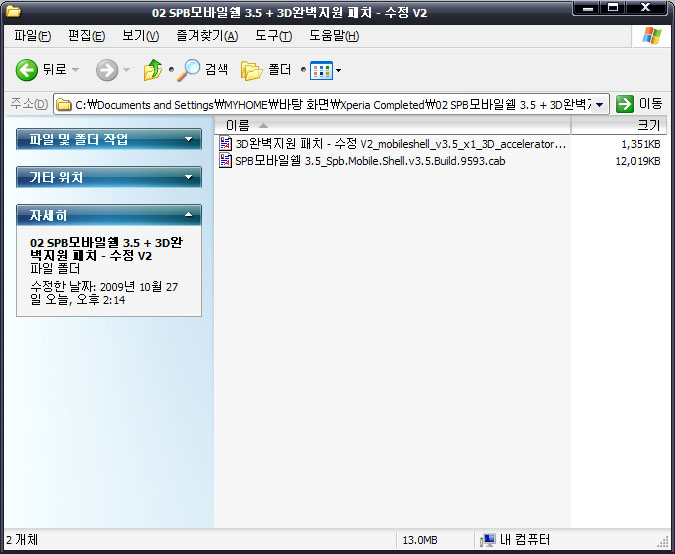Open the Search (검색) magnifier tool
The image size is (675, 554).
[x=189, y=70]
